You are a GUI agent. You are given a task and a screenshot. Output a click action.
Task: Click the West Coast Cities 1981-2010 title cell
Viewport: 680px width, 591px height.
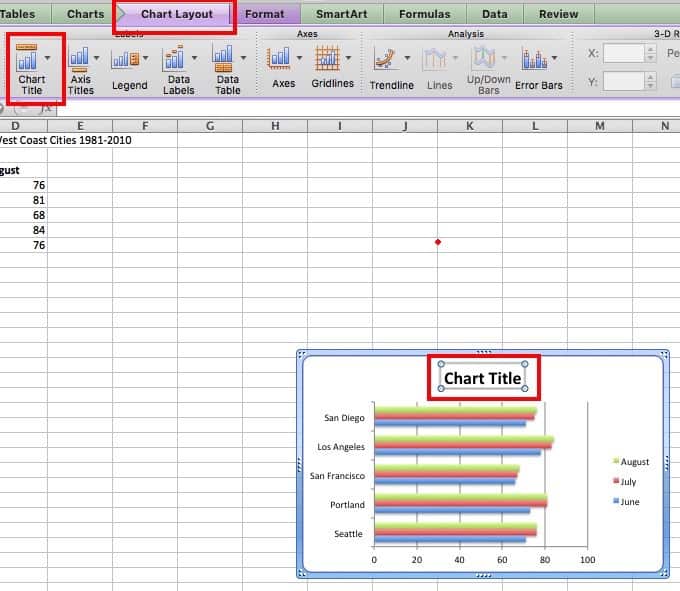pos(65,140)
